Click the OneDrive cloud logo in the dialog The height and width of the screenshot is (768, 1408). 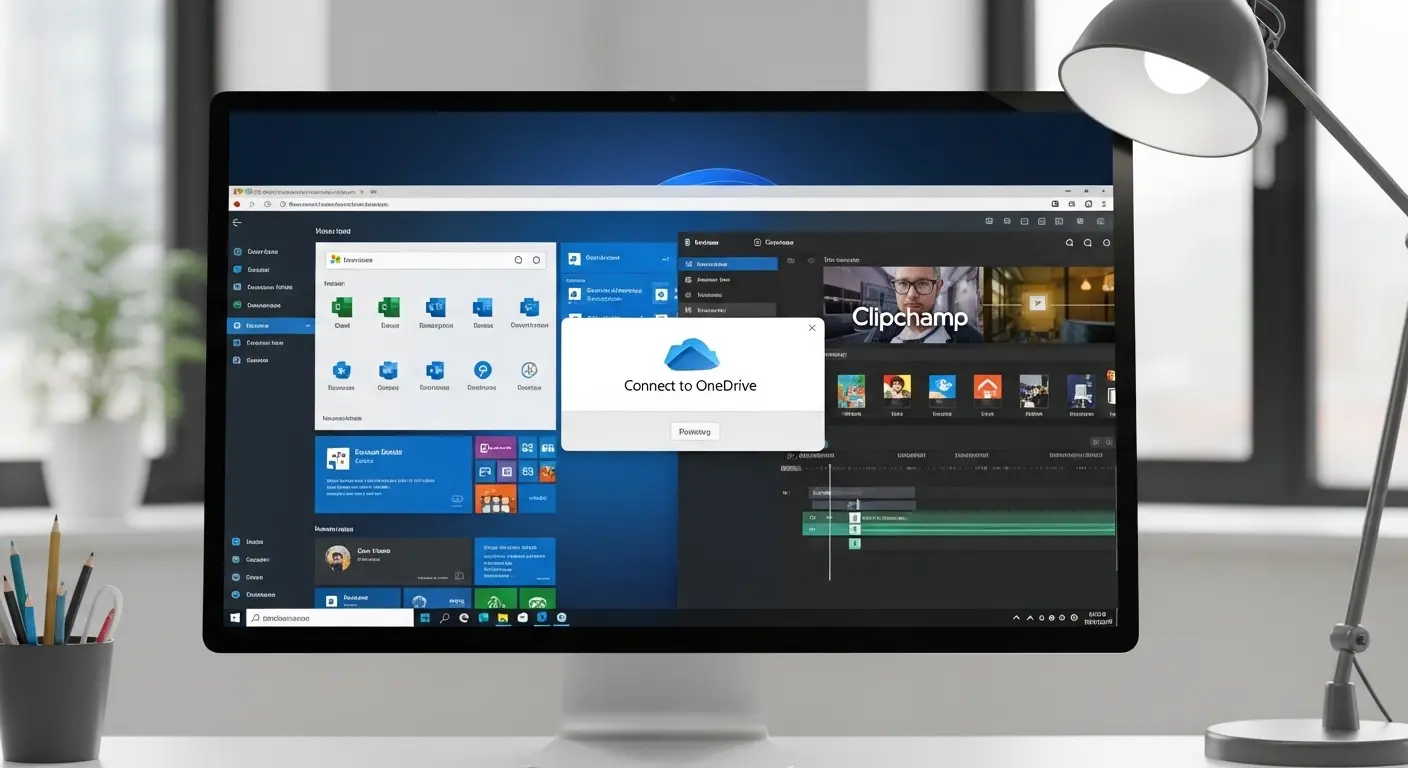click(690, 356)
